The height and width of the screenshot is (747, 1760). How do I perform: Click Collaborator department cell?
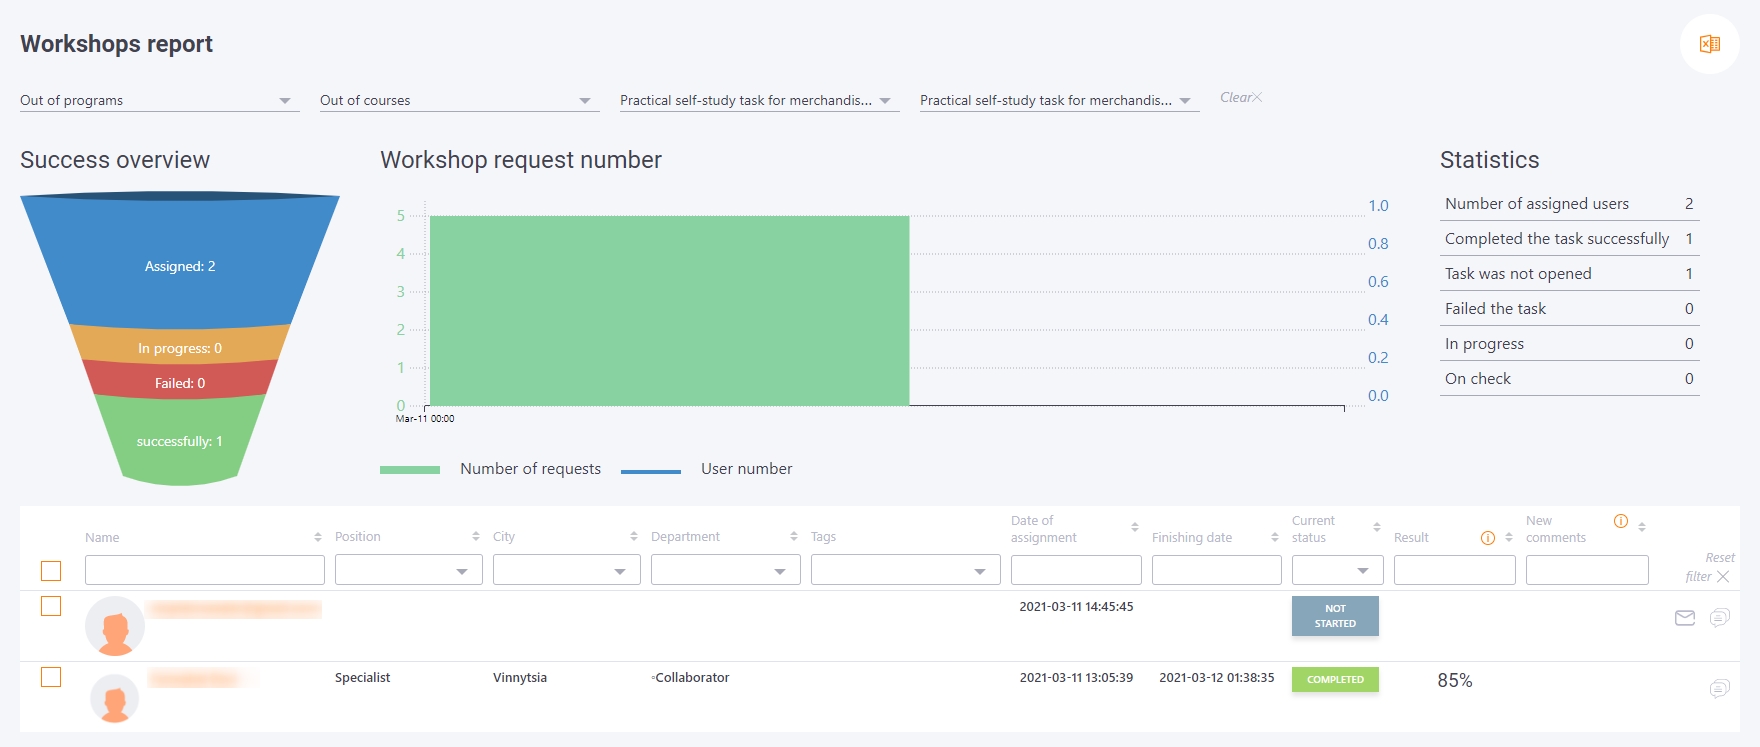click(691, 678)
